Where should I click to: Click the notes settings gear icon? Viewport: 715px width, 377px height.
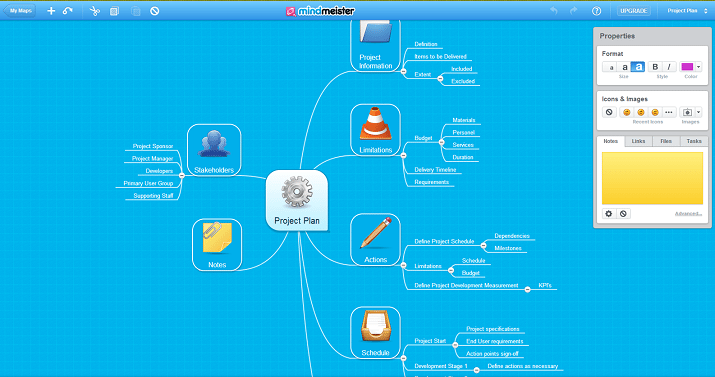click(609, 213)
